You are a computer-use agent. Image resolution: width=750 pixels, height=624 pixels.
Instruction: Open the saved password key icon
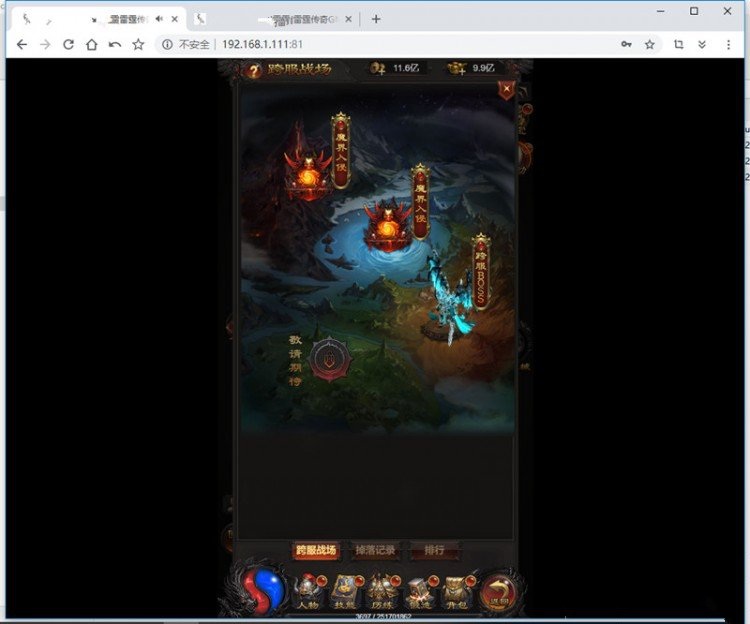click(x=626, y=44)
